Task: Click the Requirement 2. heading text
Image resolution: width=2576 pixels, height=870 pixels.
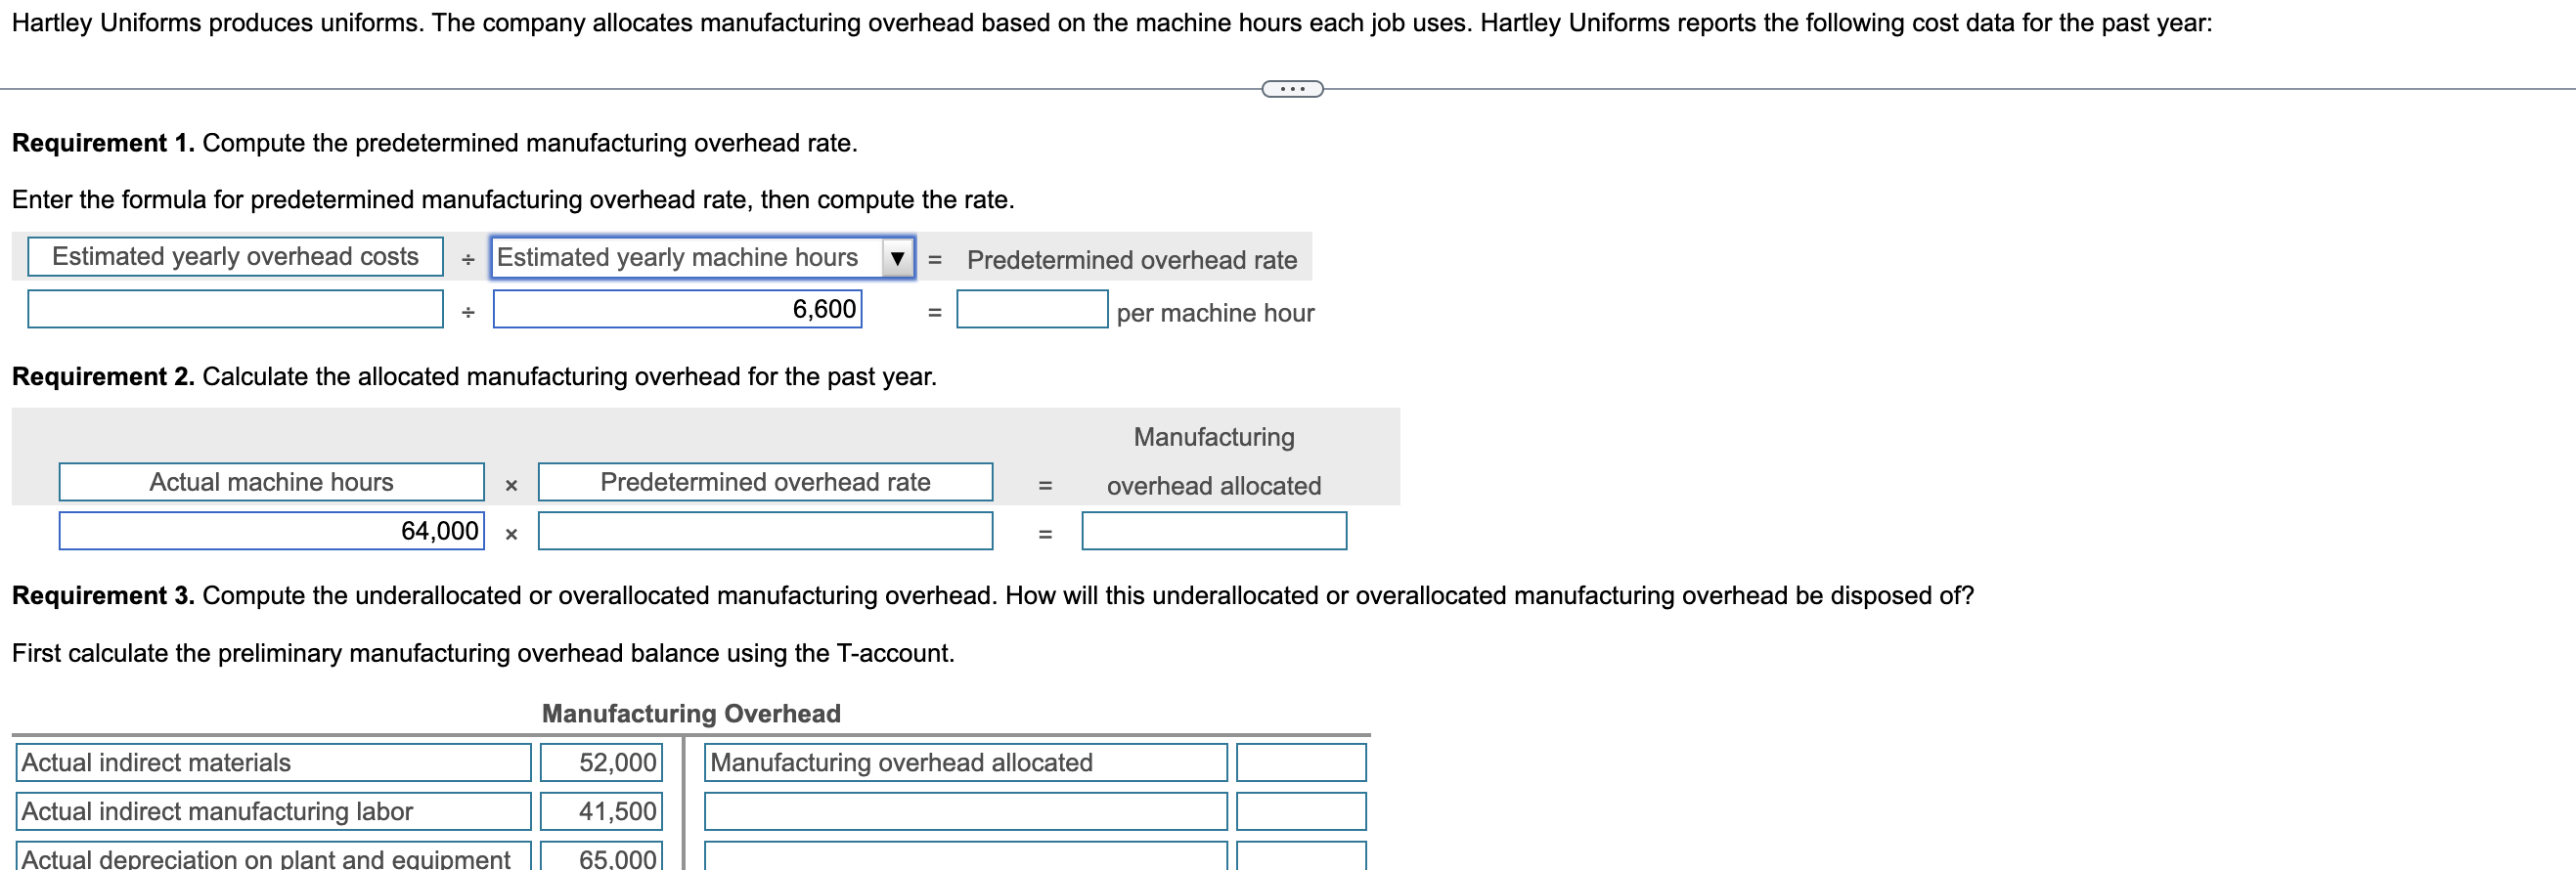Action: [103, 377]
